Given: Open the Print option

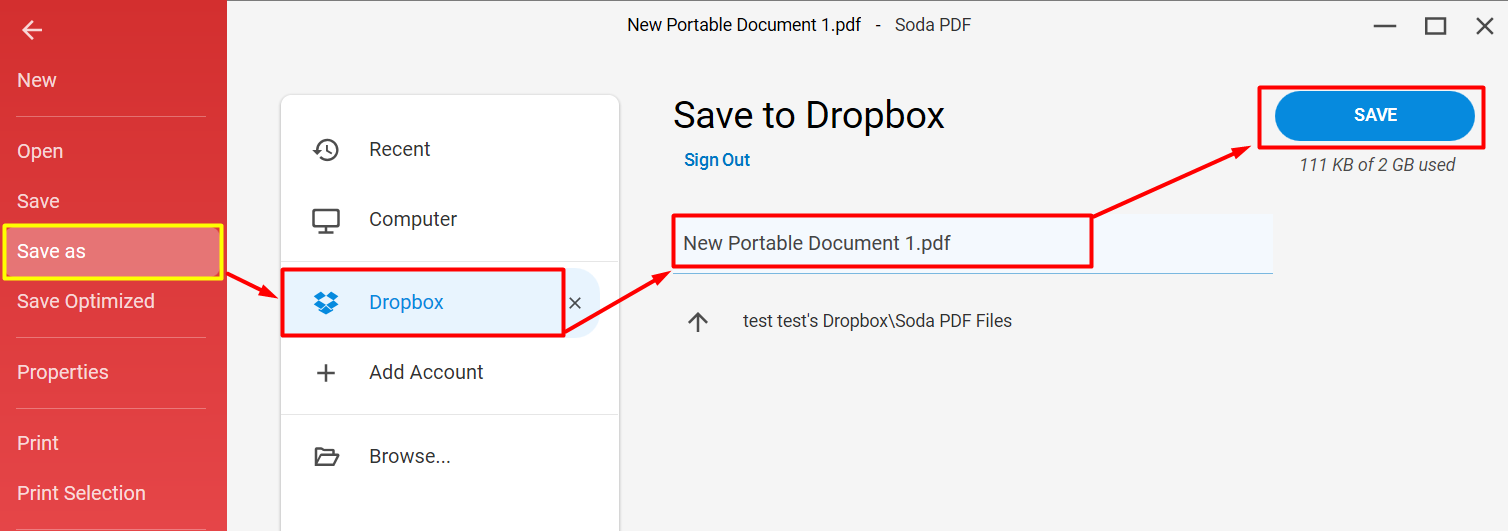Looking at the screenshot, I should (x=38, y=443).
